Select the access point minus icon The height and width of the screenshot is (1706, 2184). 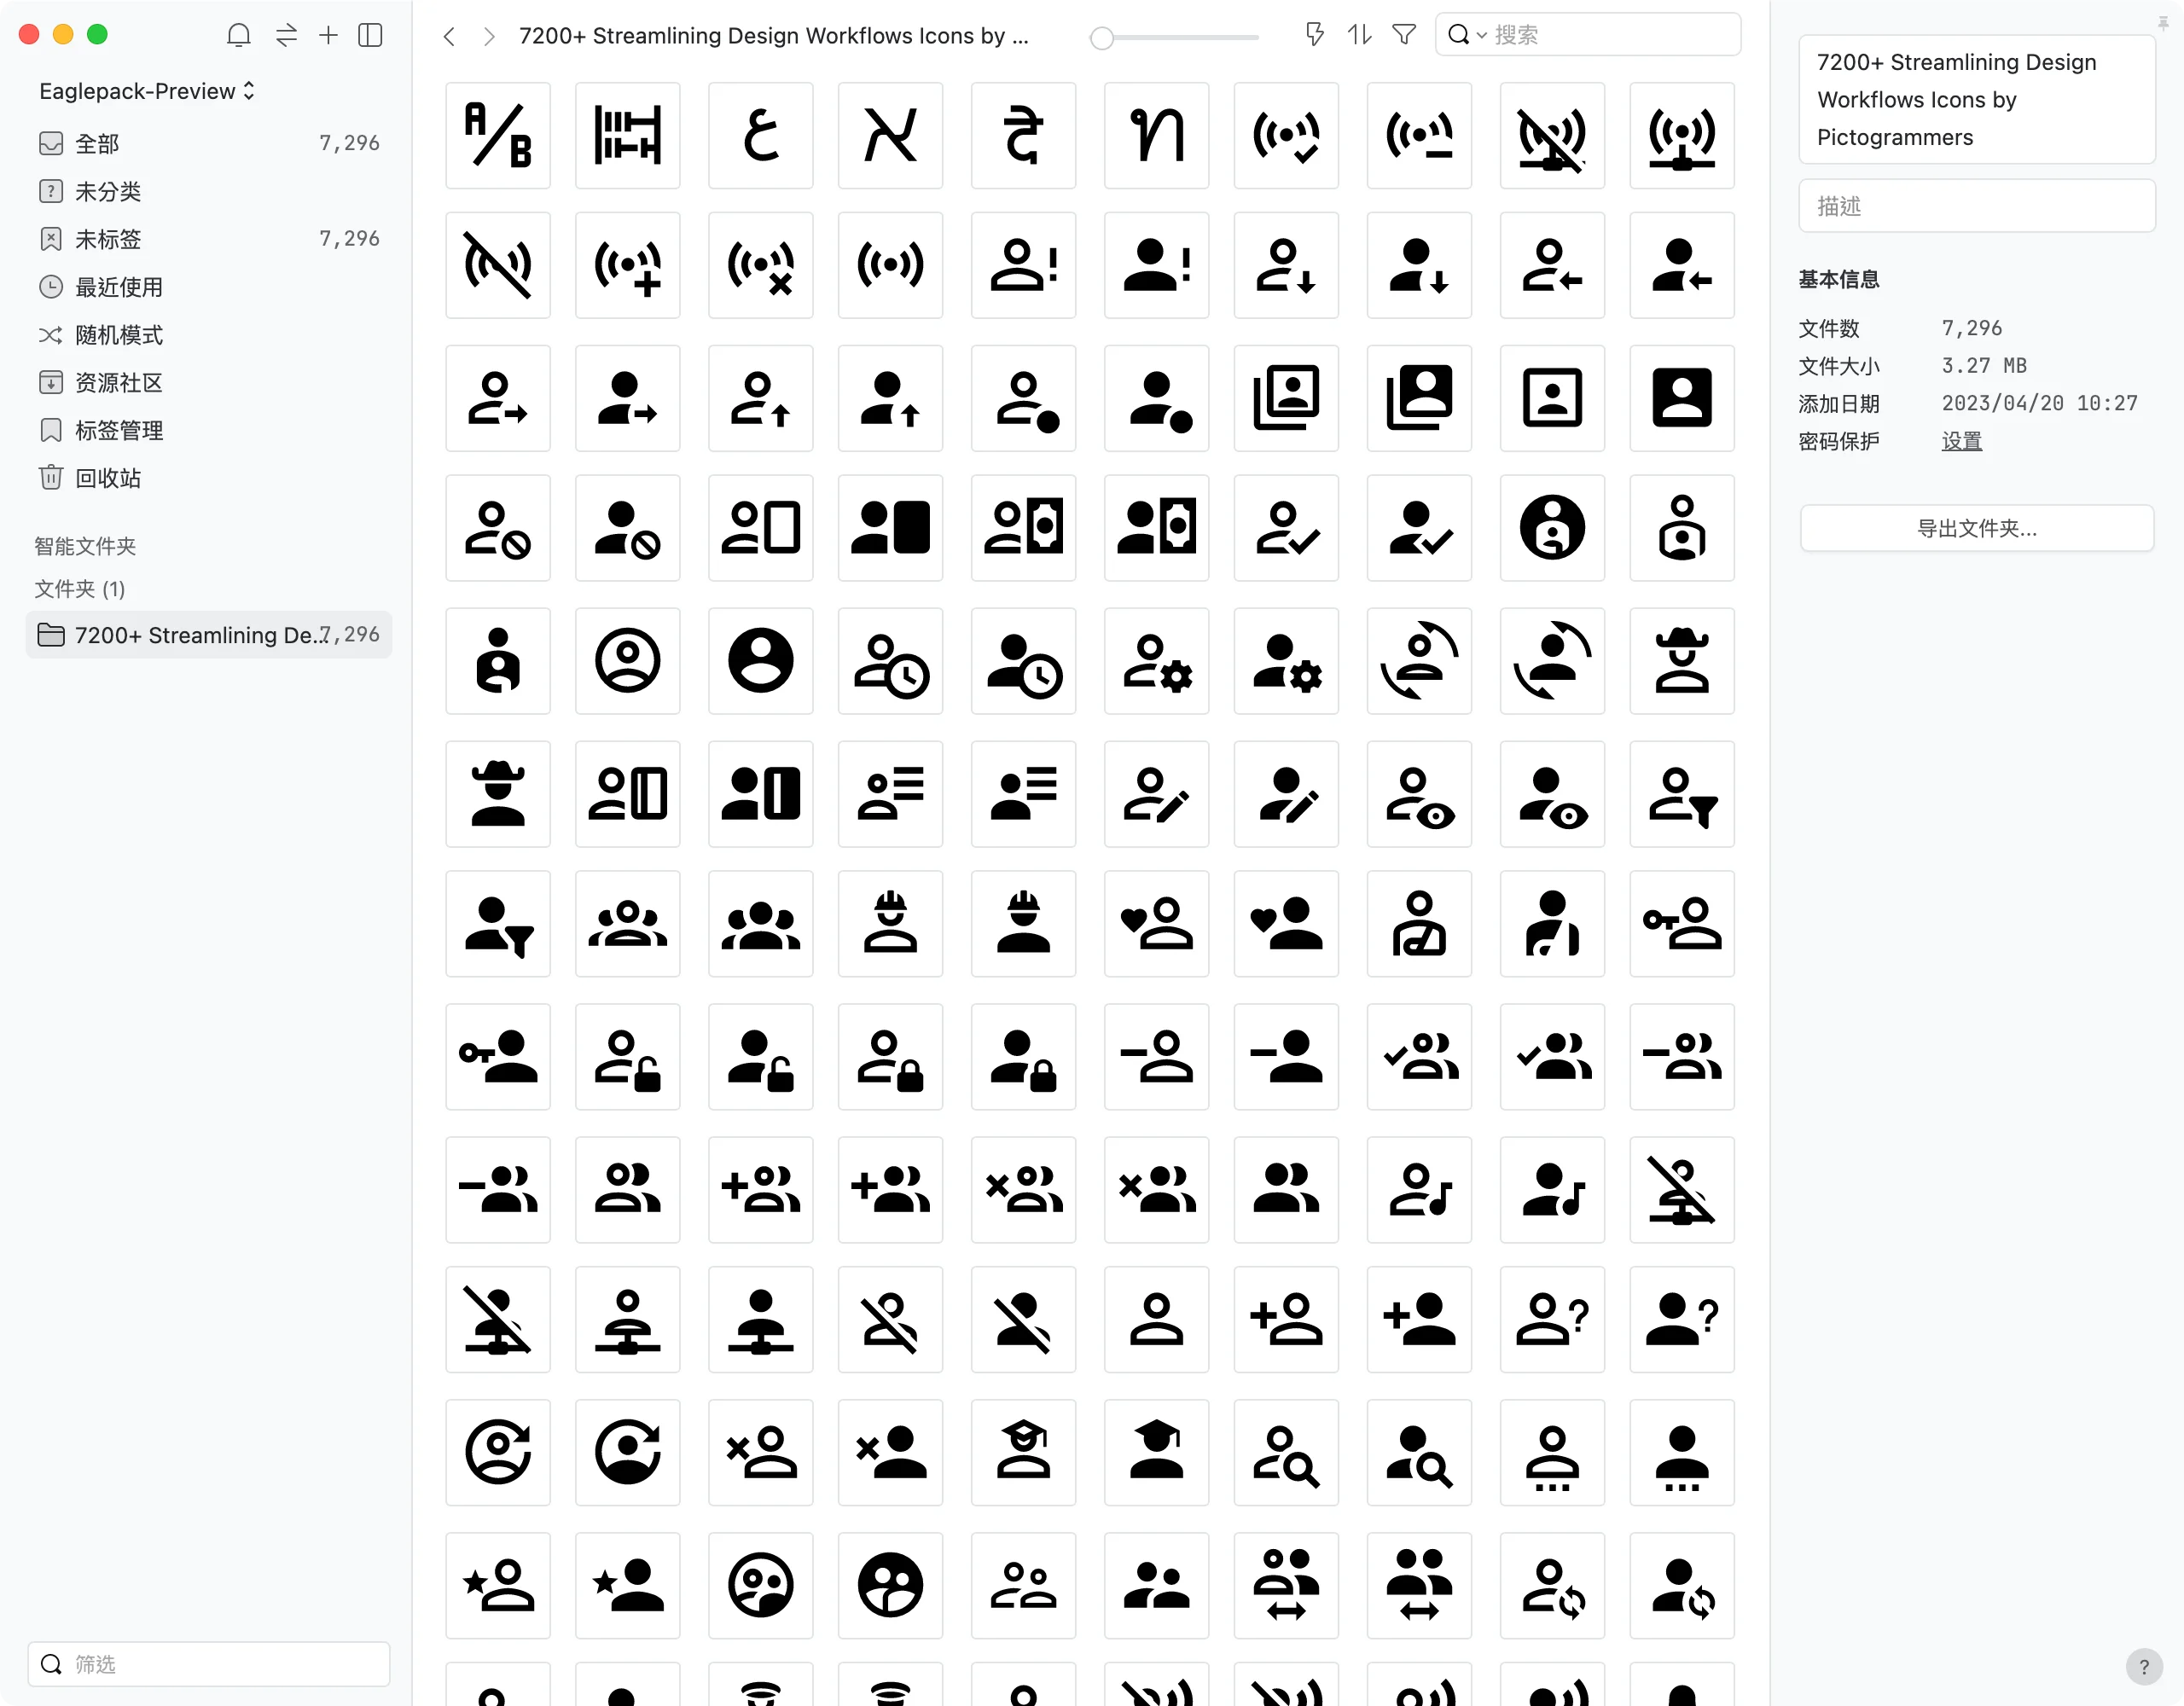coord(1419,136)
